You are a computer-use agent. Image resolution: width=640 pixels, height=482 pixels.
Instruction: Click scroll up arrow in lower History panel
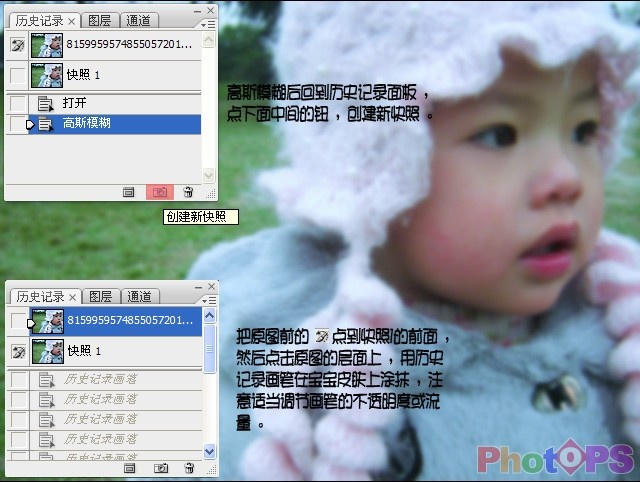pyautogui.click(x=209, y=315)
